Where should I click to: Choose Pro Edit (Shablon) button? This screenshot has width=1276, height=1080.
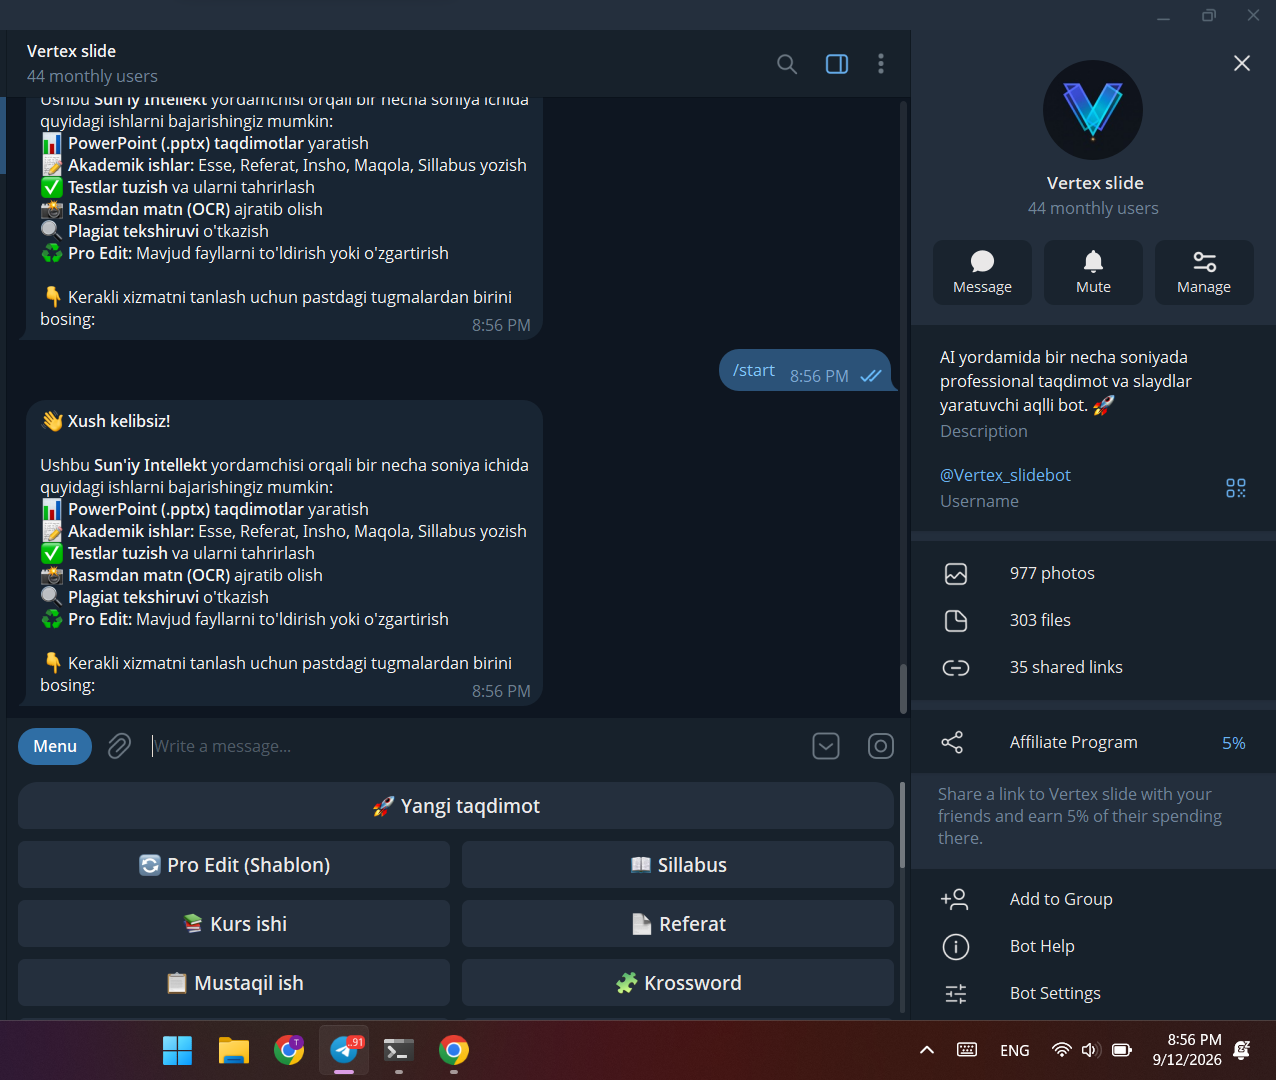pos(234,865)
